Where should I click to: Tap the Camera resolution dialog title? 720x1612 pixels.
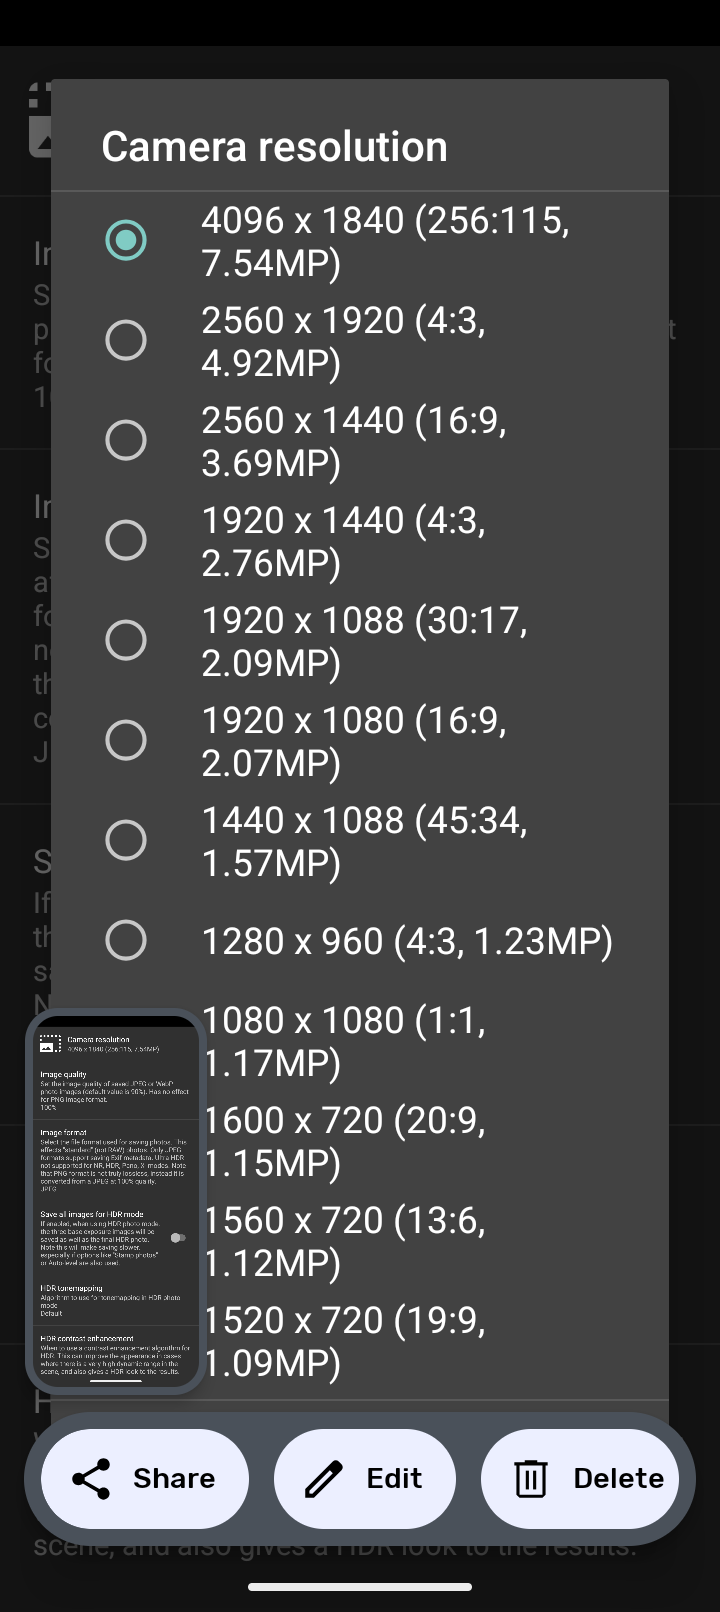click(274, 147)
